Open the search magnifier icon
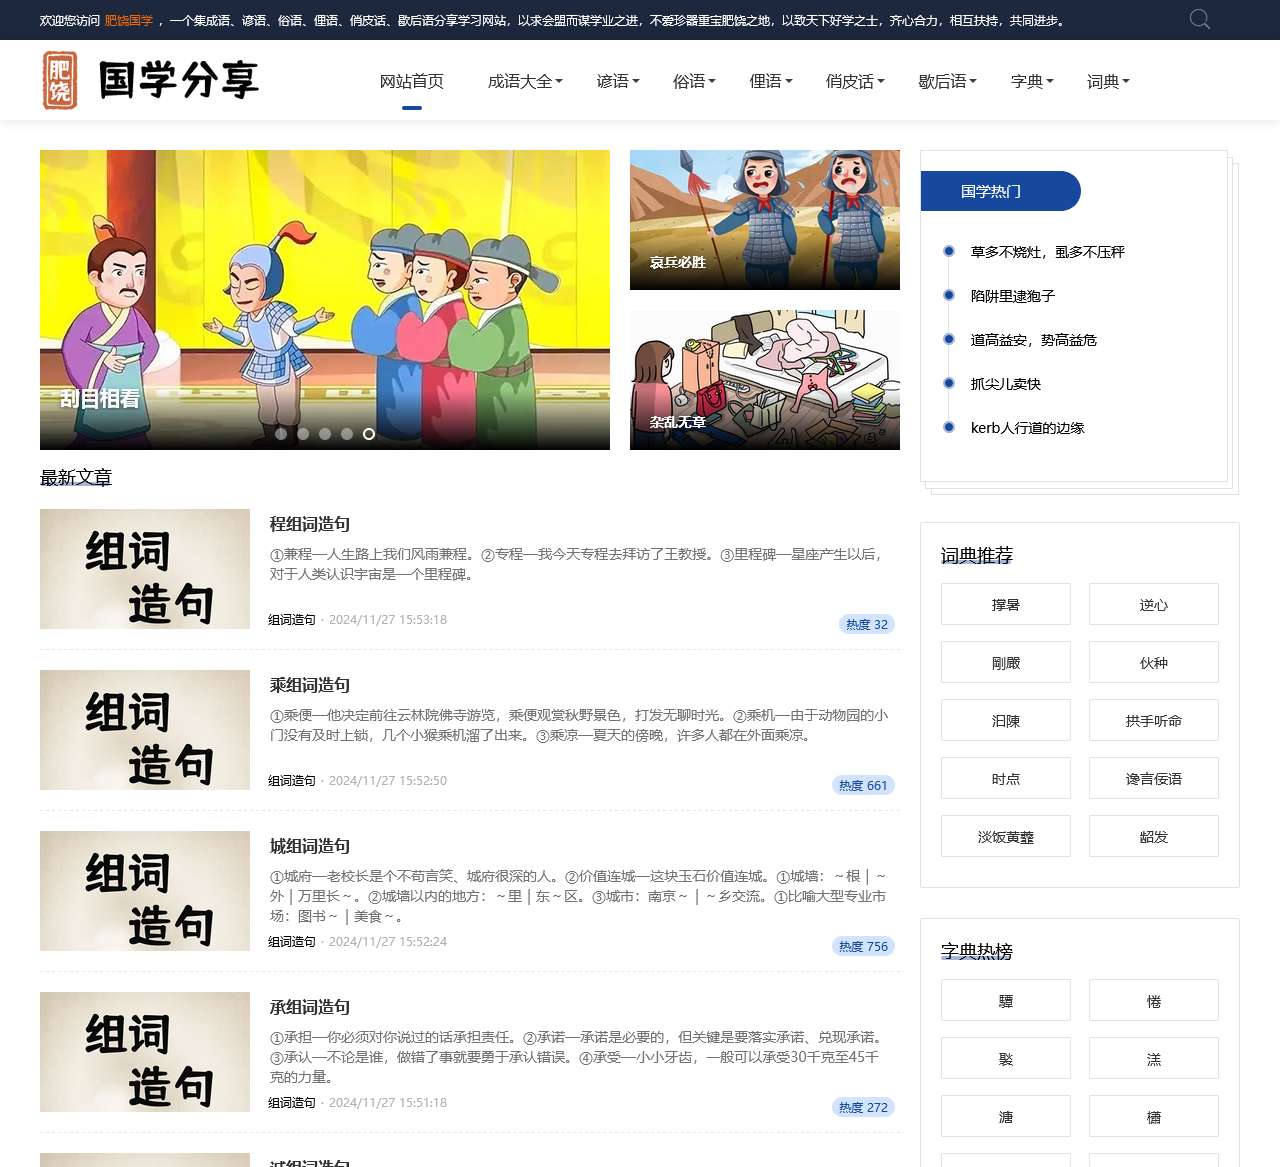Screen dimensions: 1280x1167 click(1198, 19)
